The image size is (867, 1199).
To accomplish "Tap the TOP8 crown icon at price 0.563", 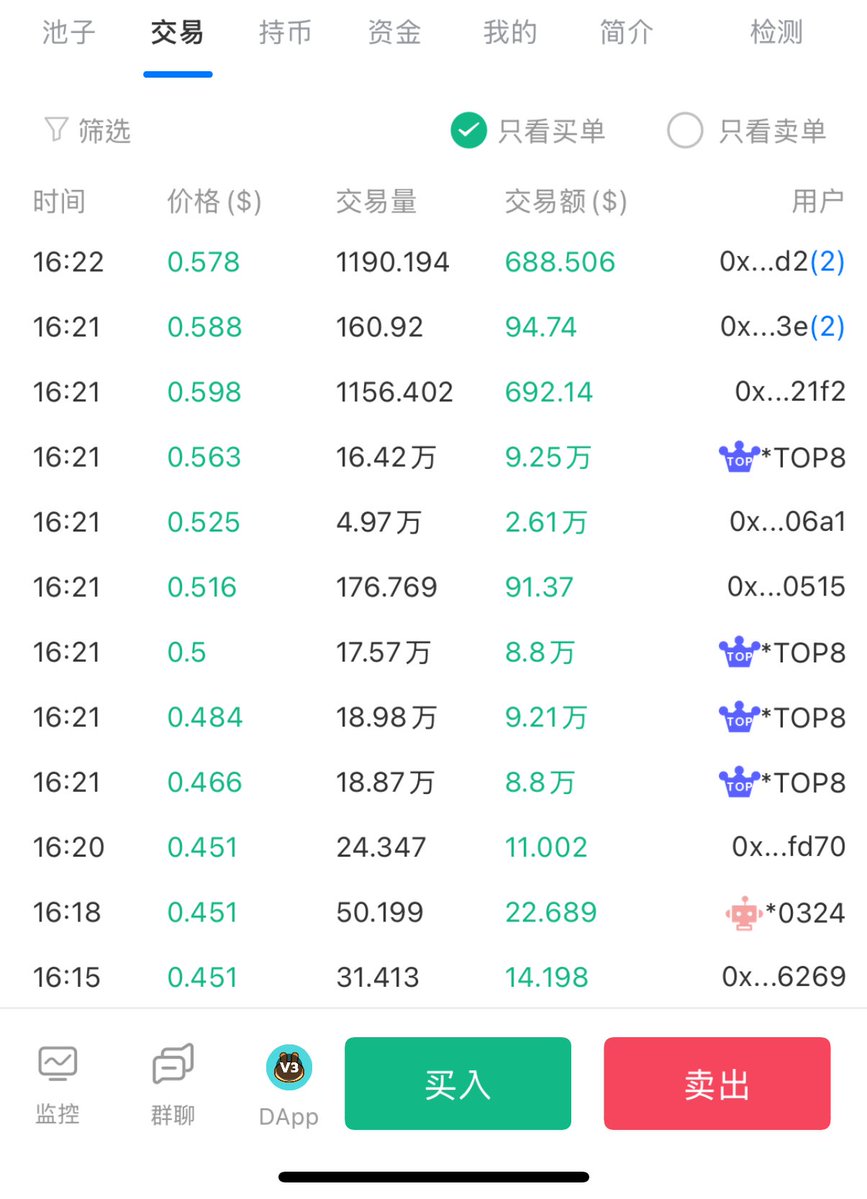I will tap(739, 458).
